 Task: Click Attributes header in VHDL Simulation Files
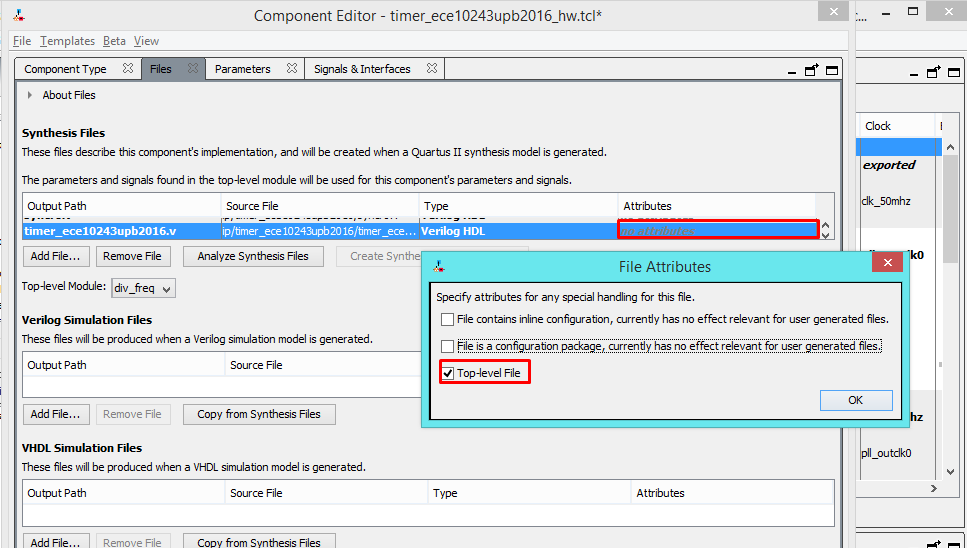point(732,493)
